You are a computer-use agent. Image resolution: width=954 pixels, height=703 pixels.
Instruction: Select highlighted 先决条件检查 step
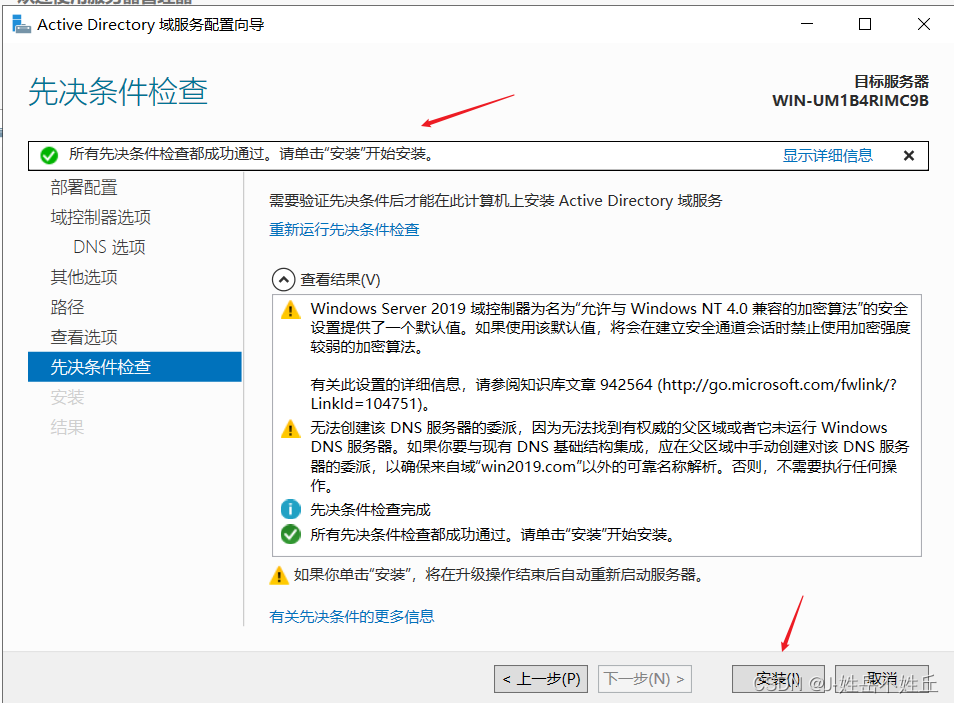(x=134, y=367)
